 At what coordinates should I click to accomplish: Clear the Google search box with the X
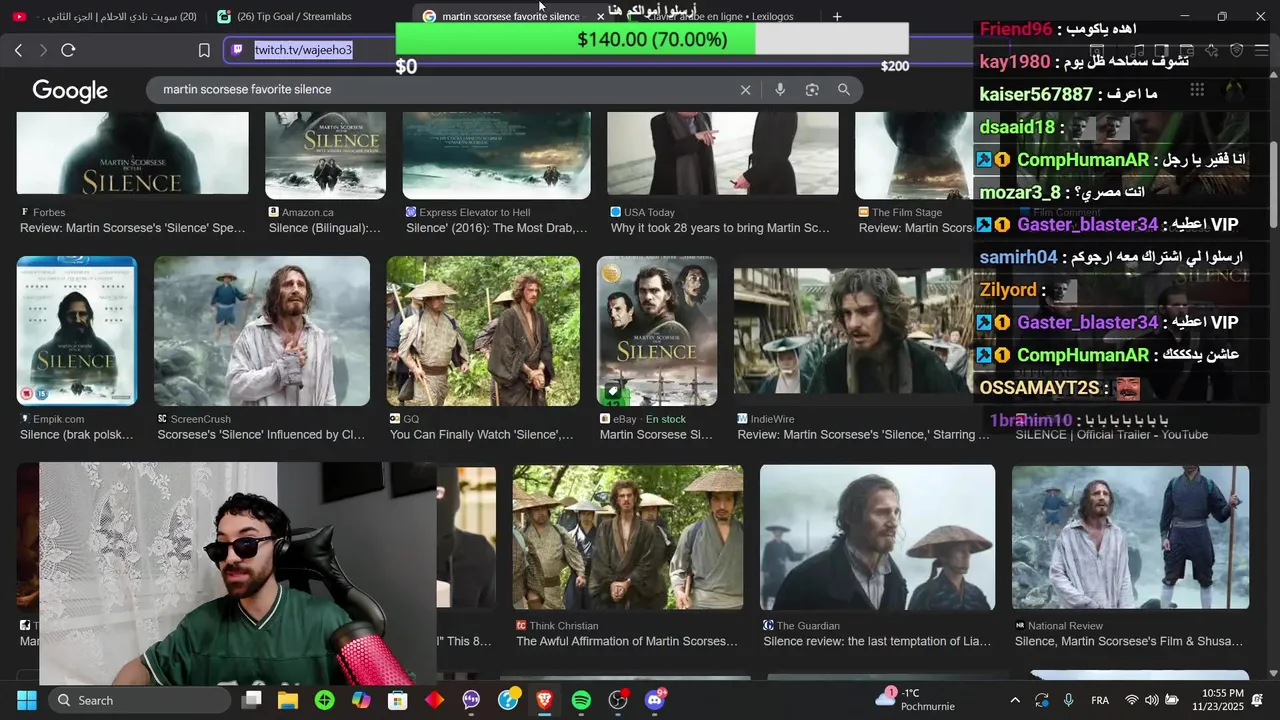[x=745, y=90]
